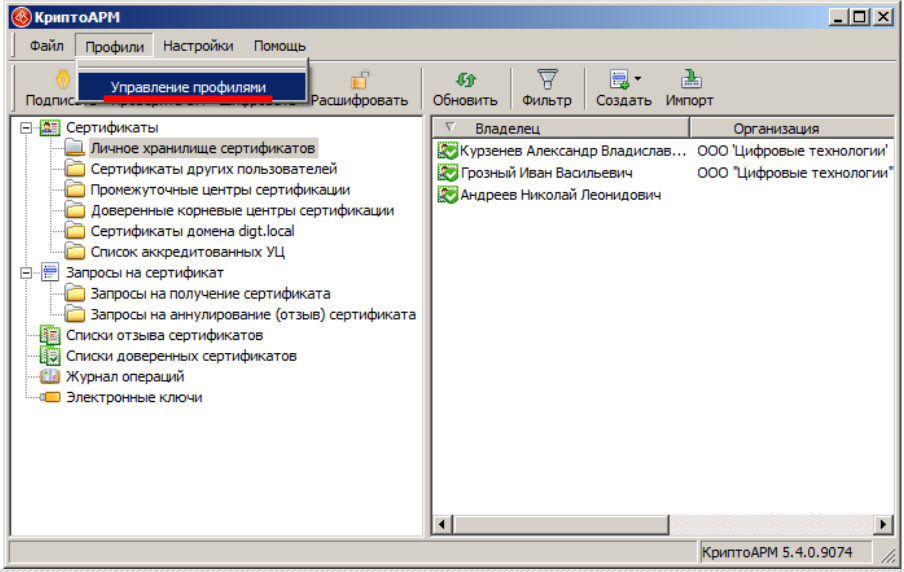This screenshot has height=572, width=904.
Task: Click folder icon of Запросы на аннулирование
Action: (x=74, y=314)
